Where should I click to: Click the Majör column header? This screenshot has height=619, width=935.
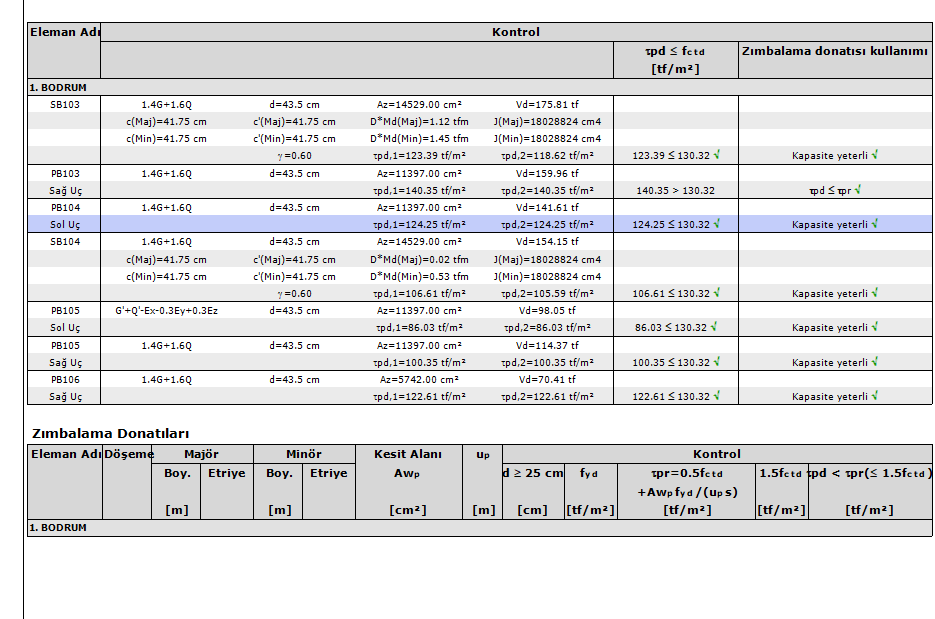[201, 454]
